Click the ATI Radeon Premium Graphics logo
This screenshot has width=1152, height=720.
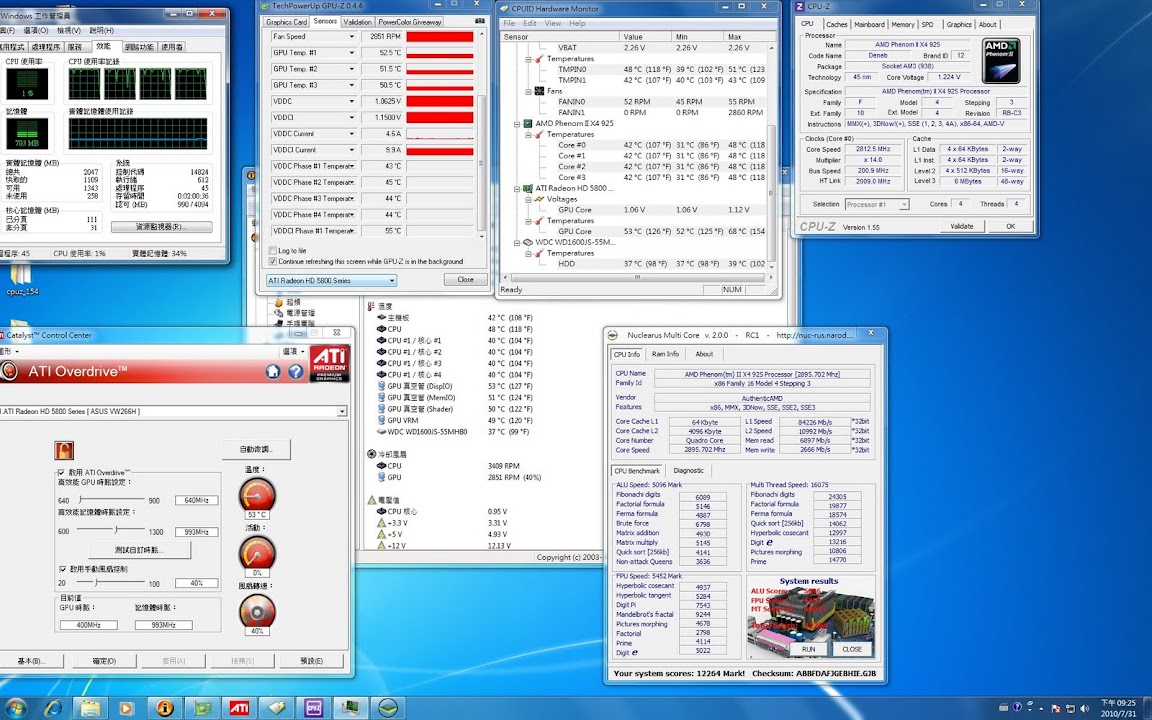tap(329, 364)
